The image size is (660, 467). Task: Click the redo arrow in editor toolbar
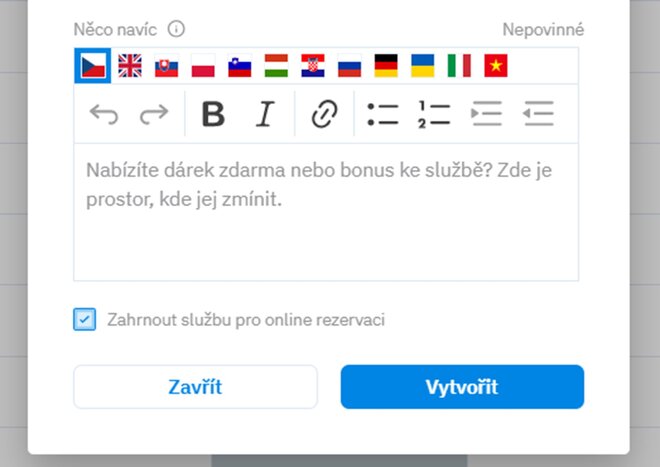point(153,115)
